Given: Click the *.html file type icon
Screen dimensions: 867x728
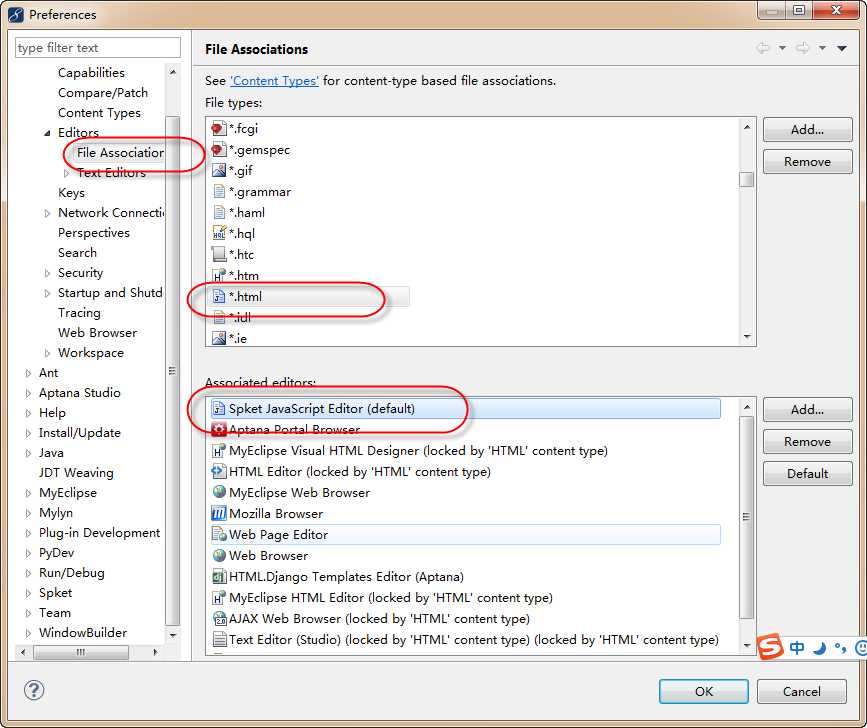Looking at the screenshot, I should [x=219, y=297].
